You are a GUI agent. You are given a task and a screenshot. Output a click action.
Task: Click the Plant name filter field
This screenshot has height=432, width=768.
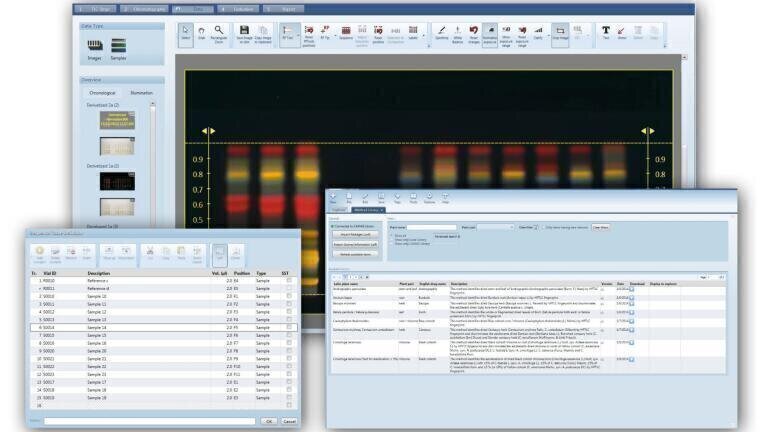(x=432, y=227)
